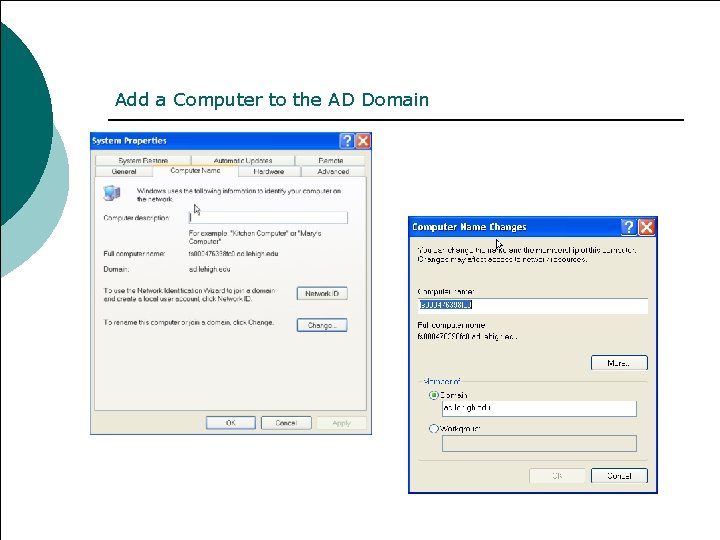Select the Workgroup radio button

[x=433, y=429]
